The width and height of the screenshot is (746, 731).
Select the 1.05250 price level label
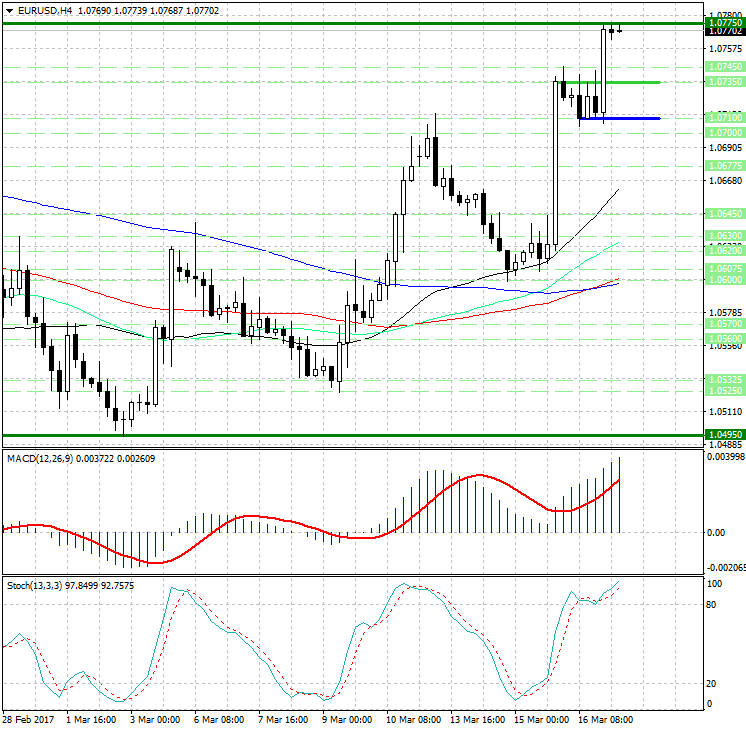pos(725,391)
